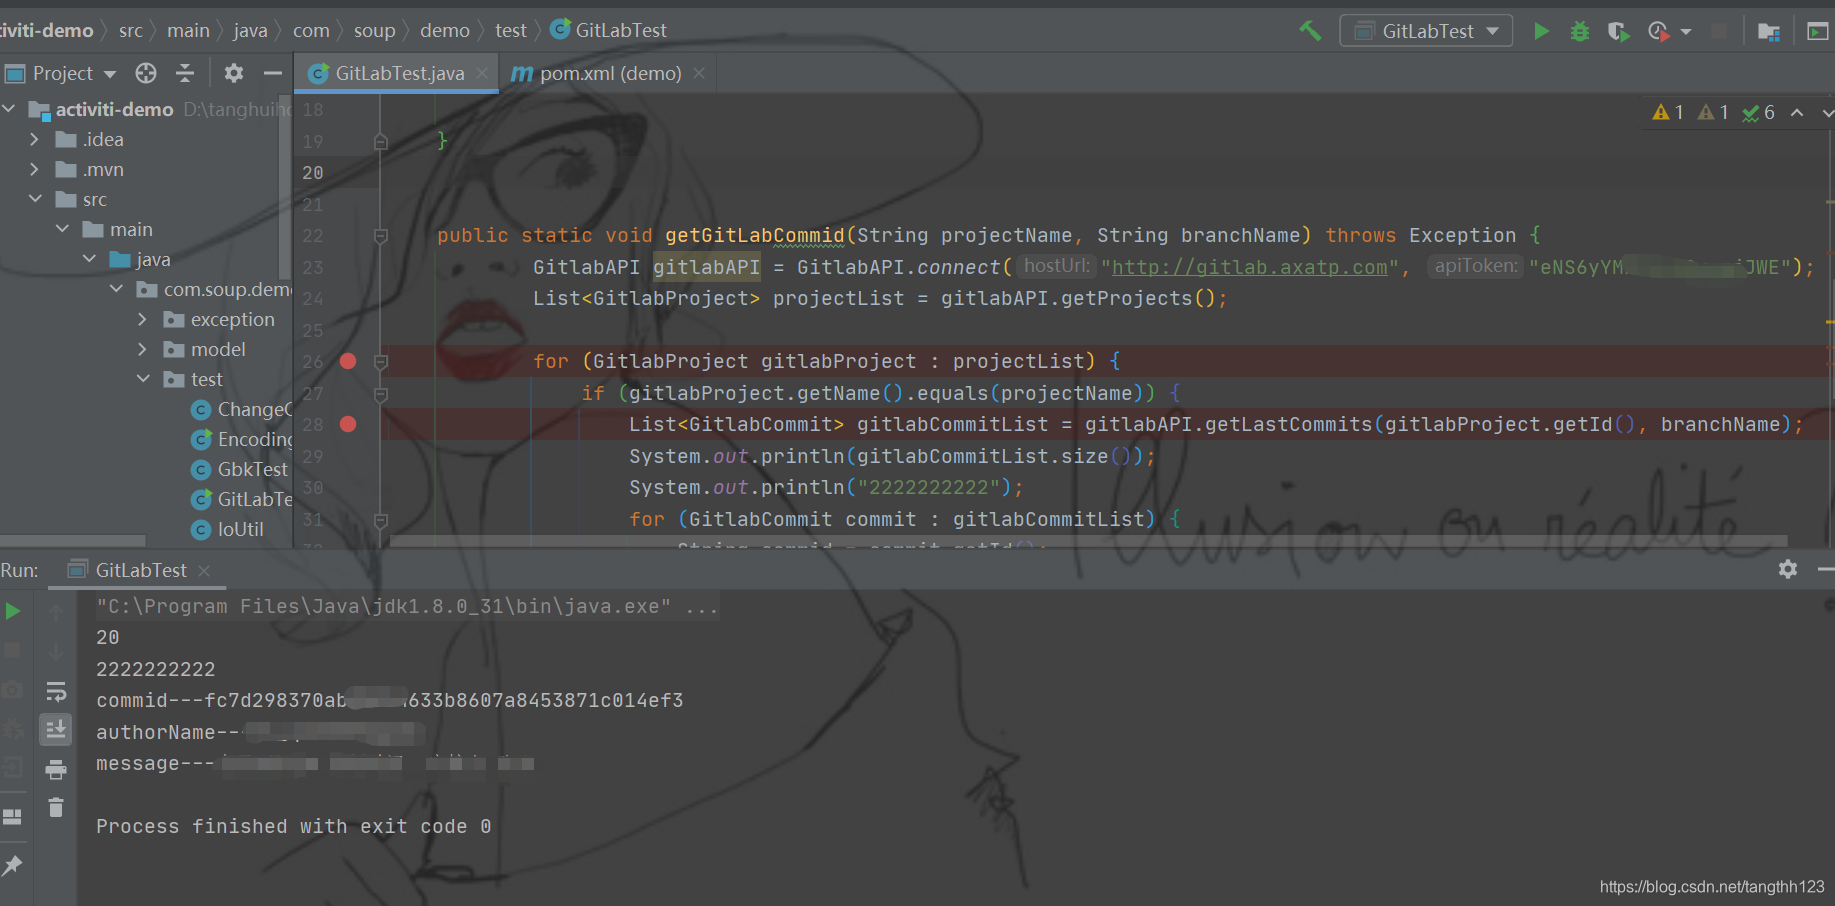
Task: Toggle fold end marker at line 19
Action: (381, 142)
